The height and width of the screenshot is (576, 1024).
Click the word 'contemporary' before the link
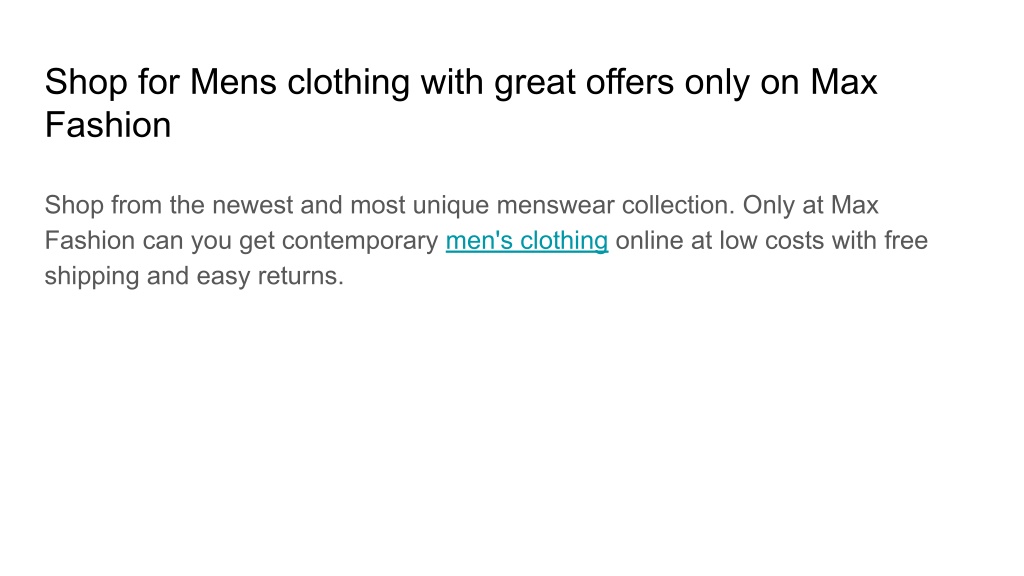pyautogui.click(x=360, y=241)
